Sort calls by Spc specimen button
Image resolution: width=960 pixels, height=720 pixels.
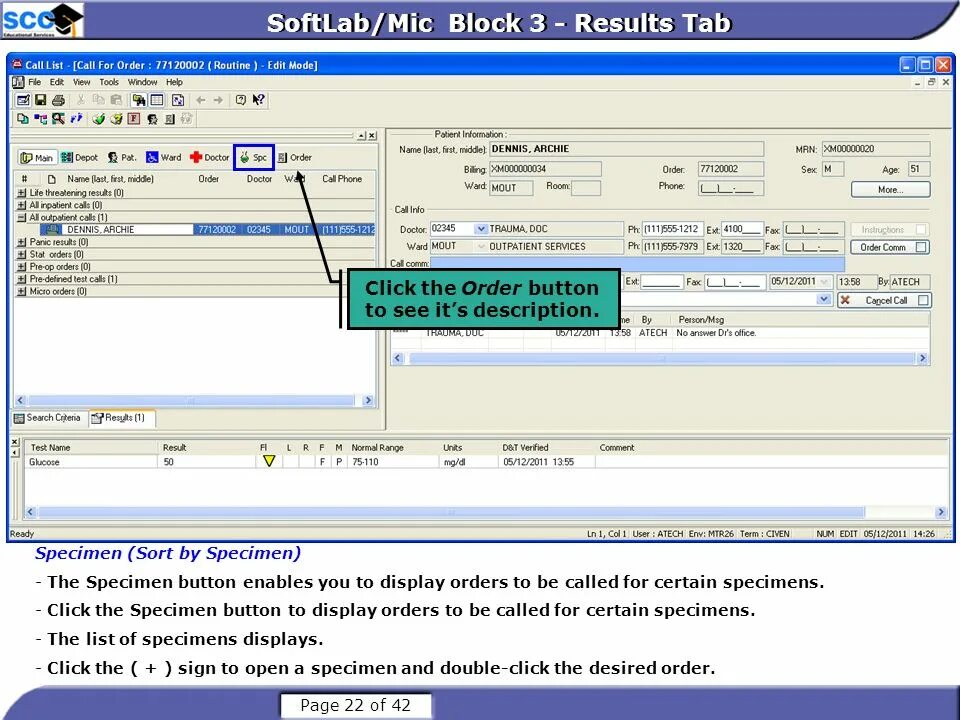[253, 157]
